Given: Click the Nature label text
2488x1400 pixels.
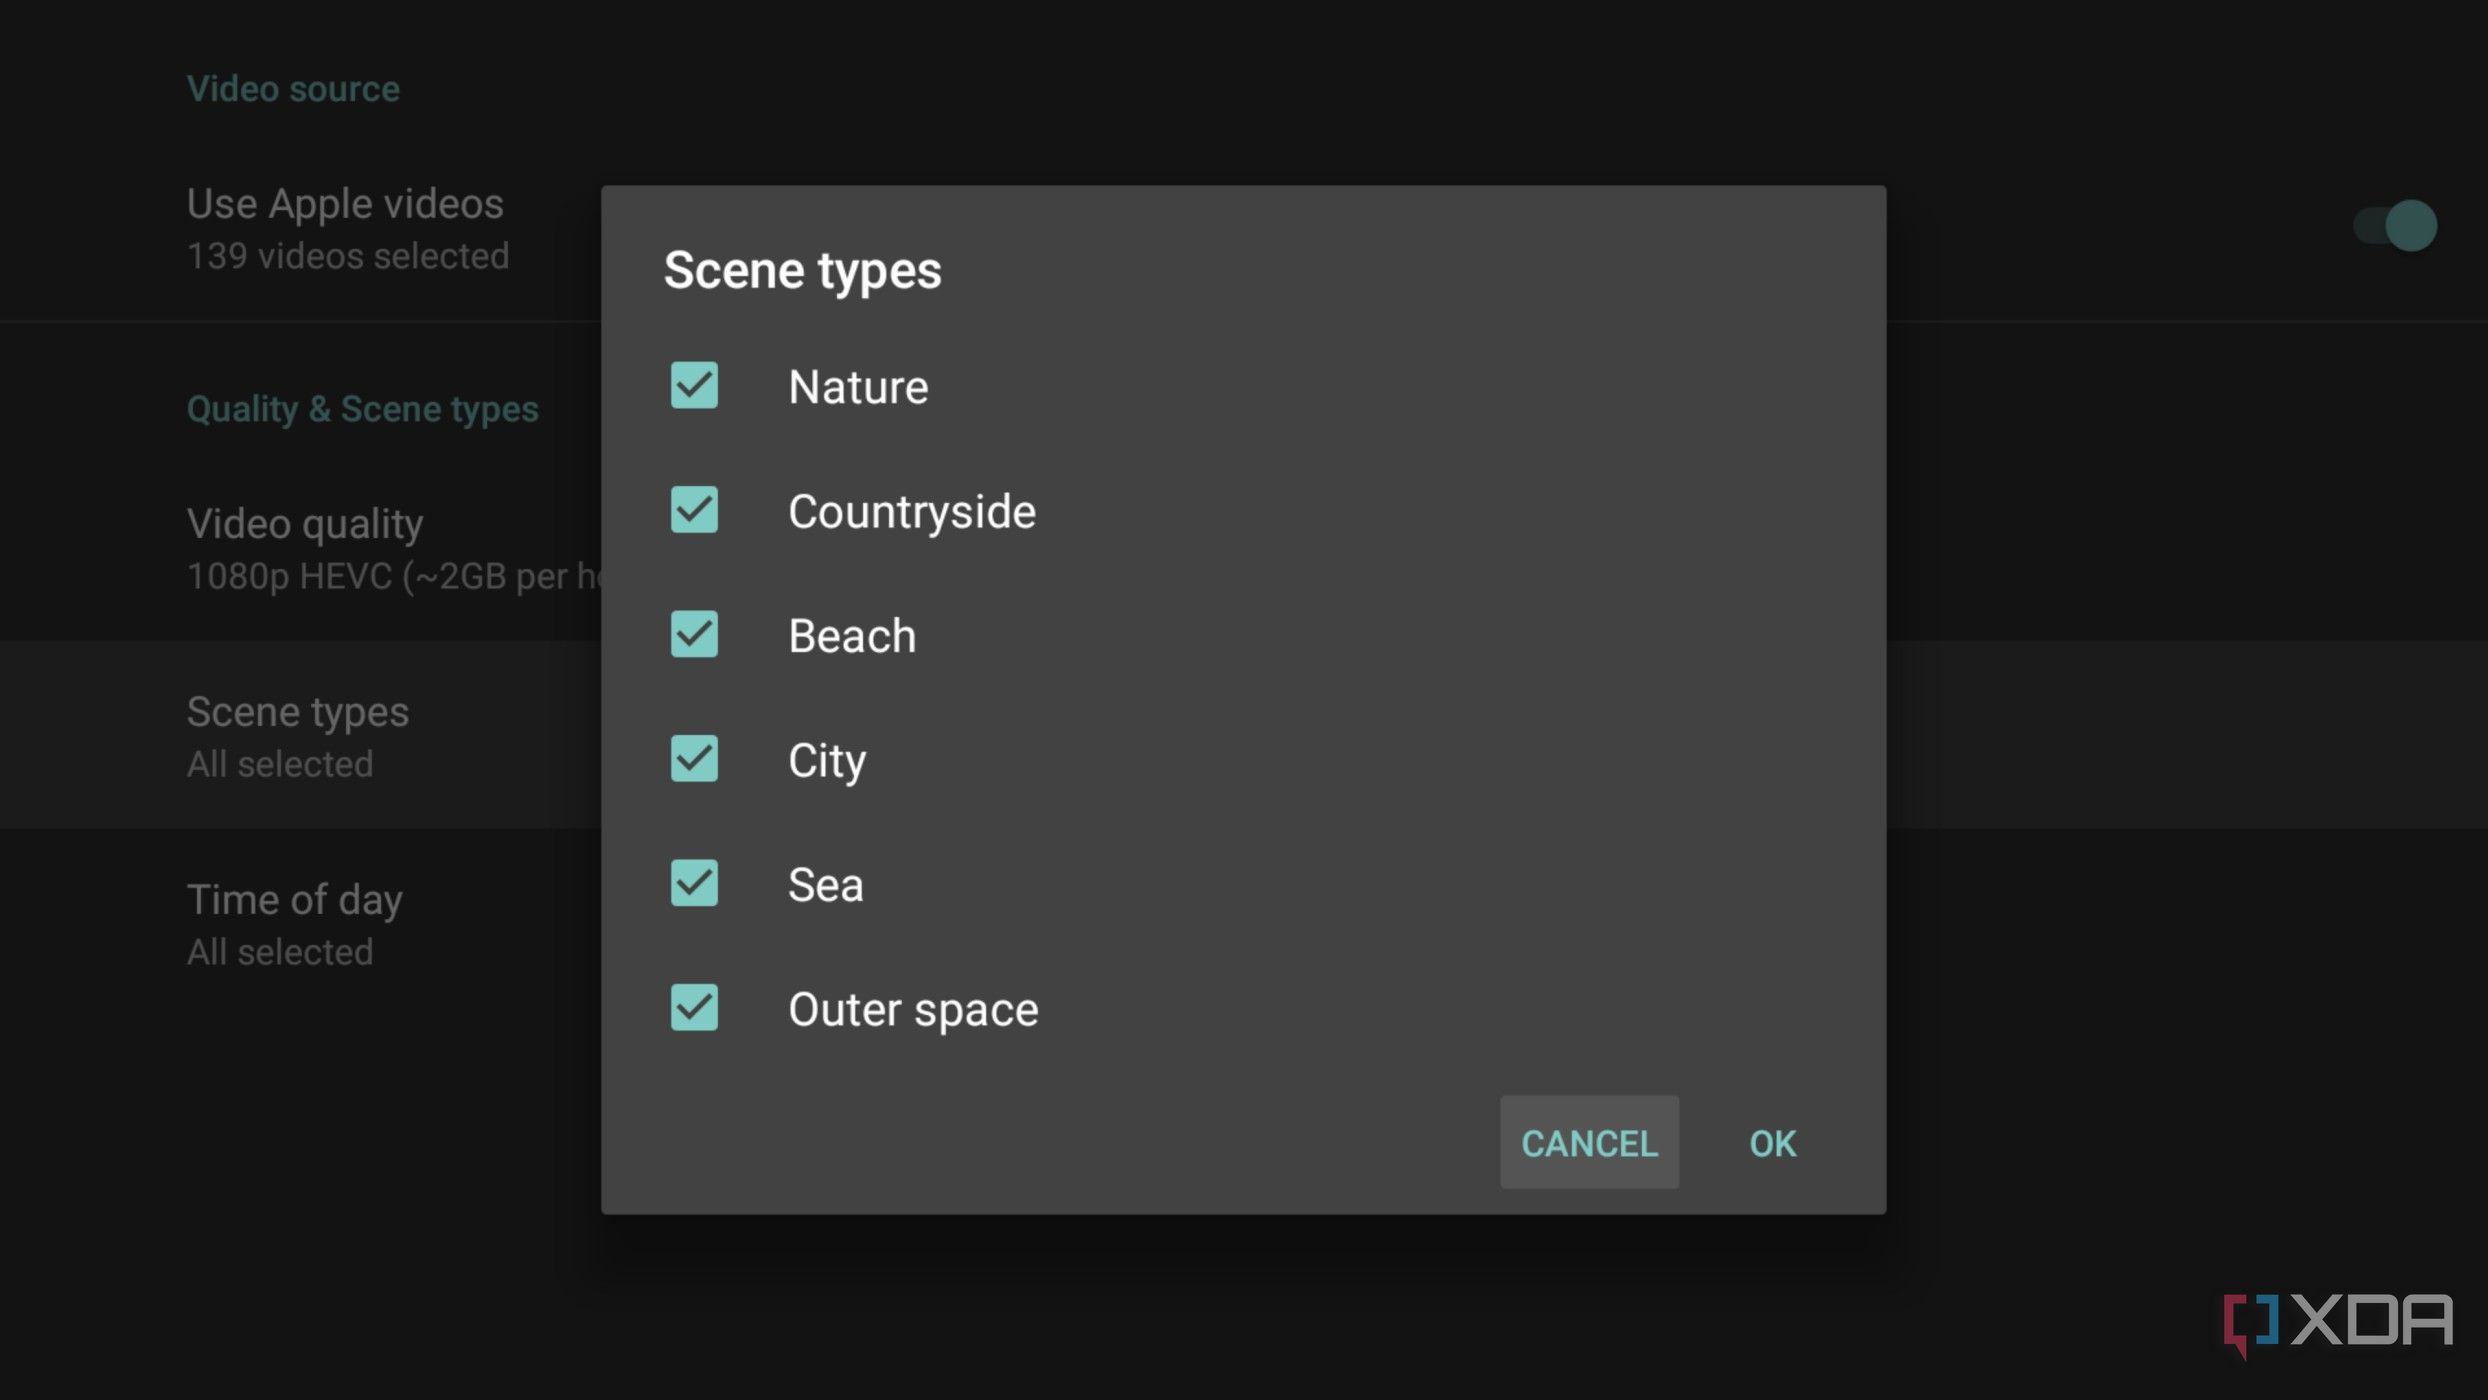Looking at the screenshot, I should [858, 388].
